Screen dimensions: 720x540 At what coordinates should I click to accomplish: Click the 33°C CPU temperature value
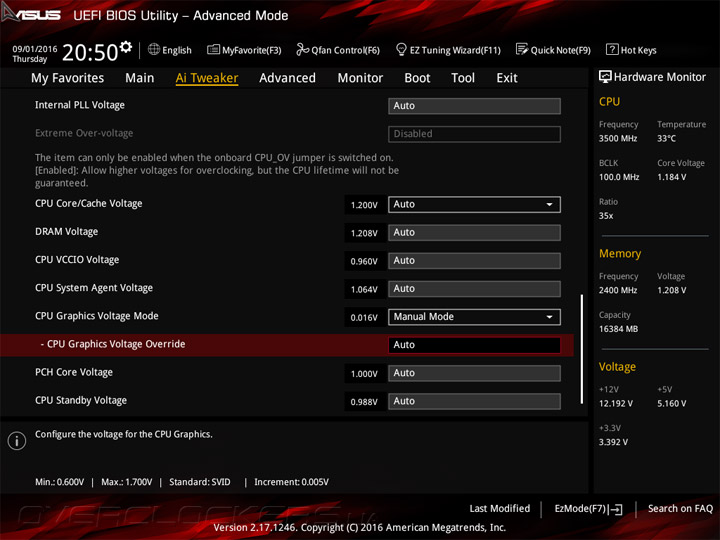[666, 138]
